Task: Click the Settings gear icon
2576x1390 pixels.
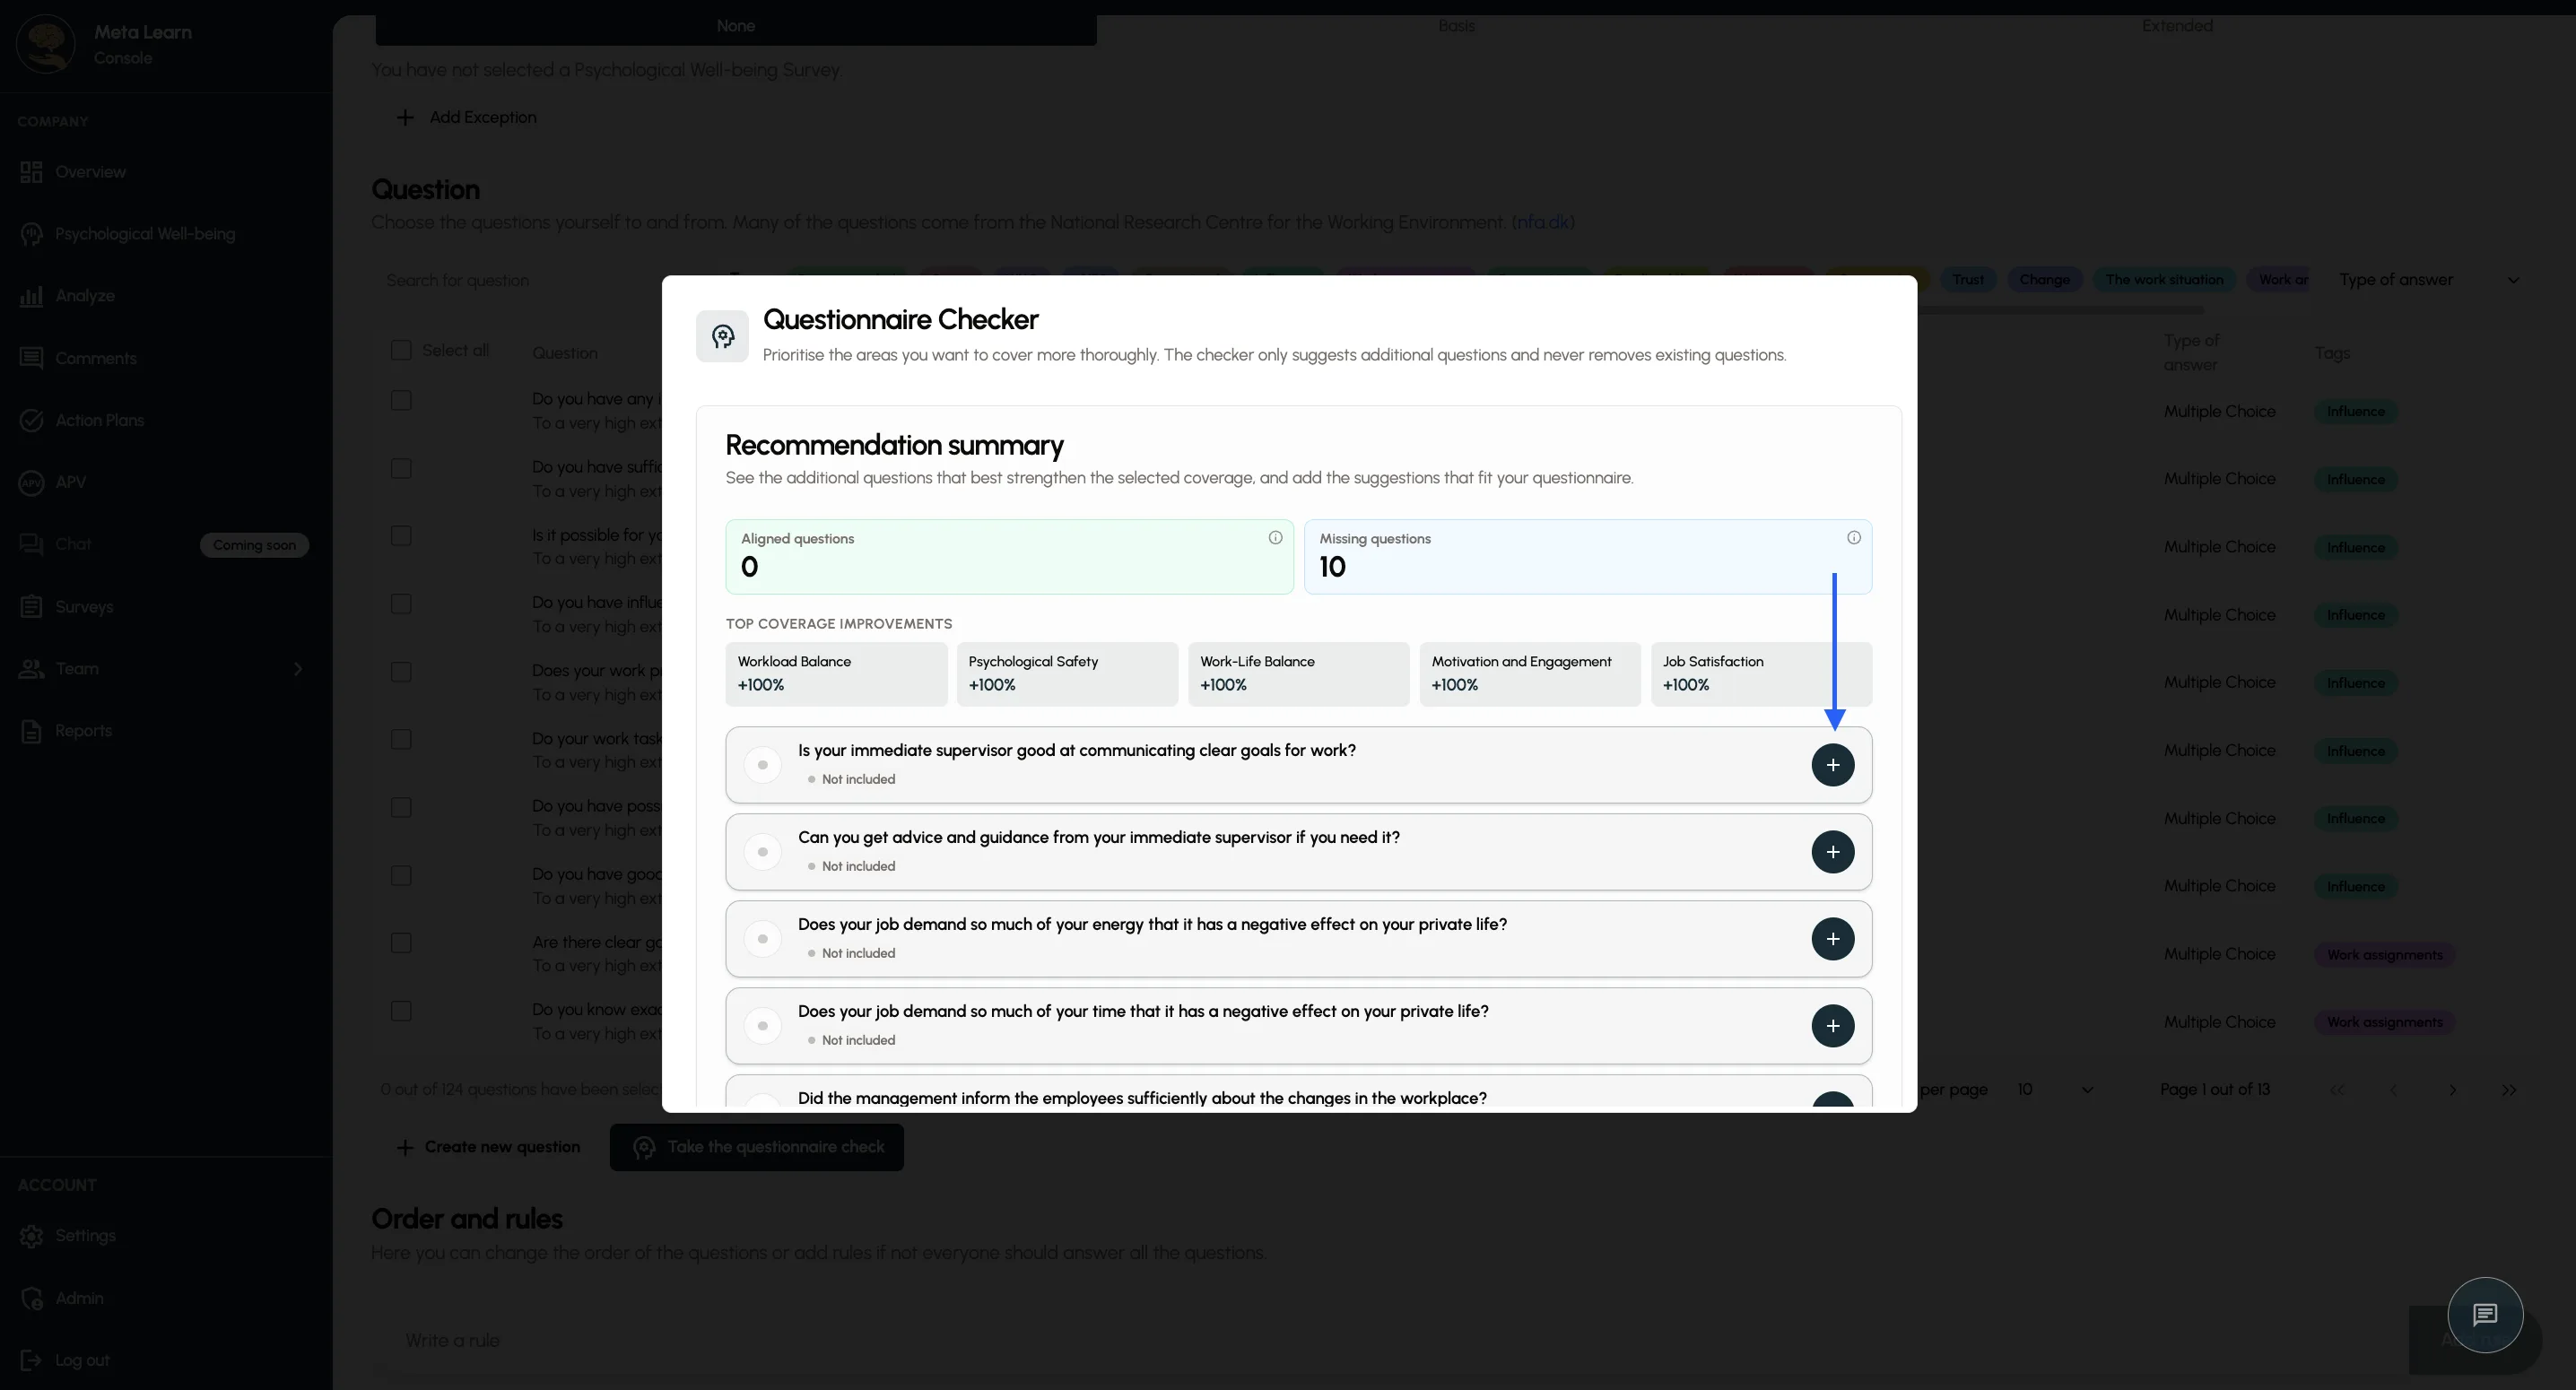Action: click(31, 1236)
